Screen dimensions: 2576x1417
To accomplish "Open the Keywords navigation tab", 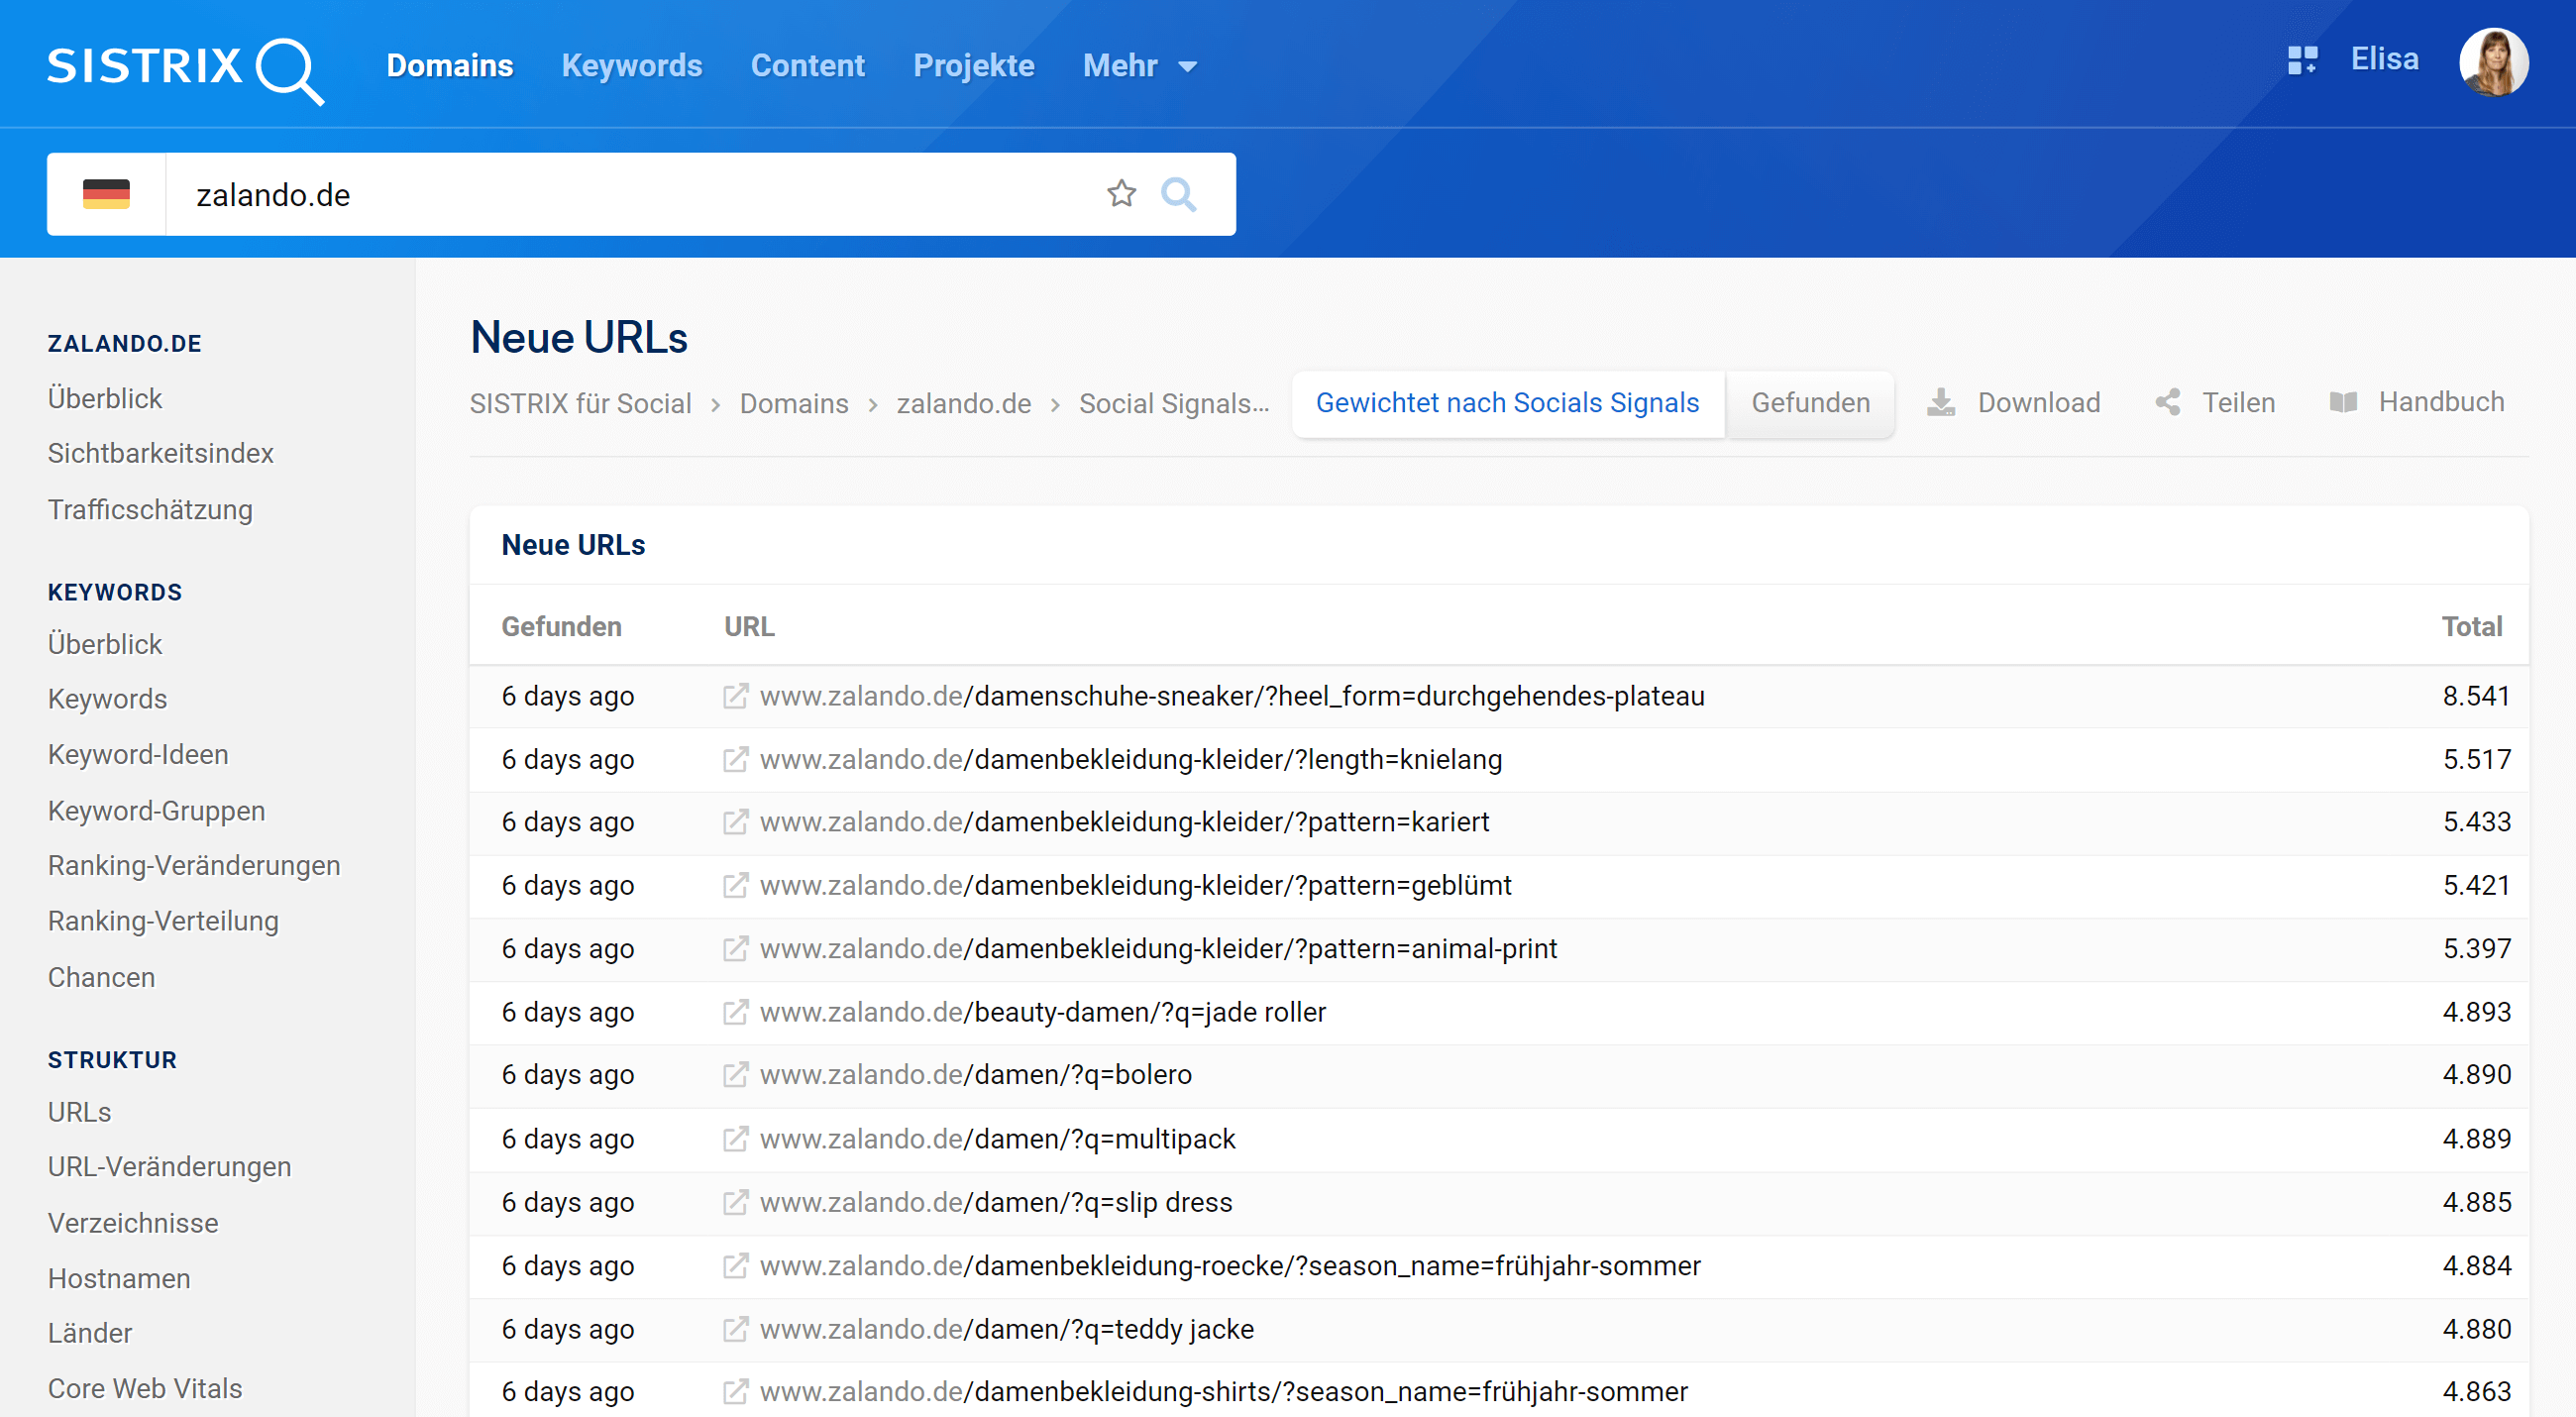I will 631,66.
